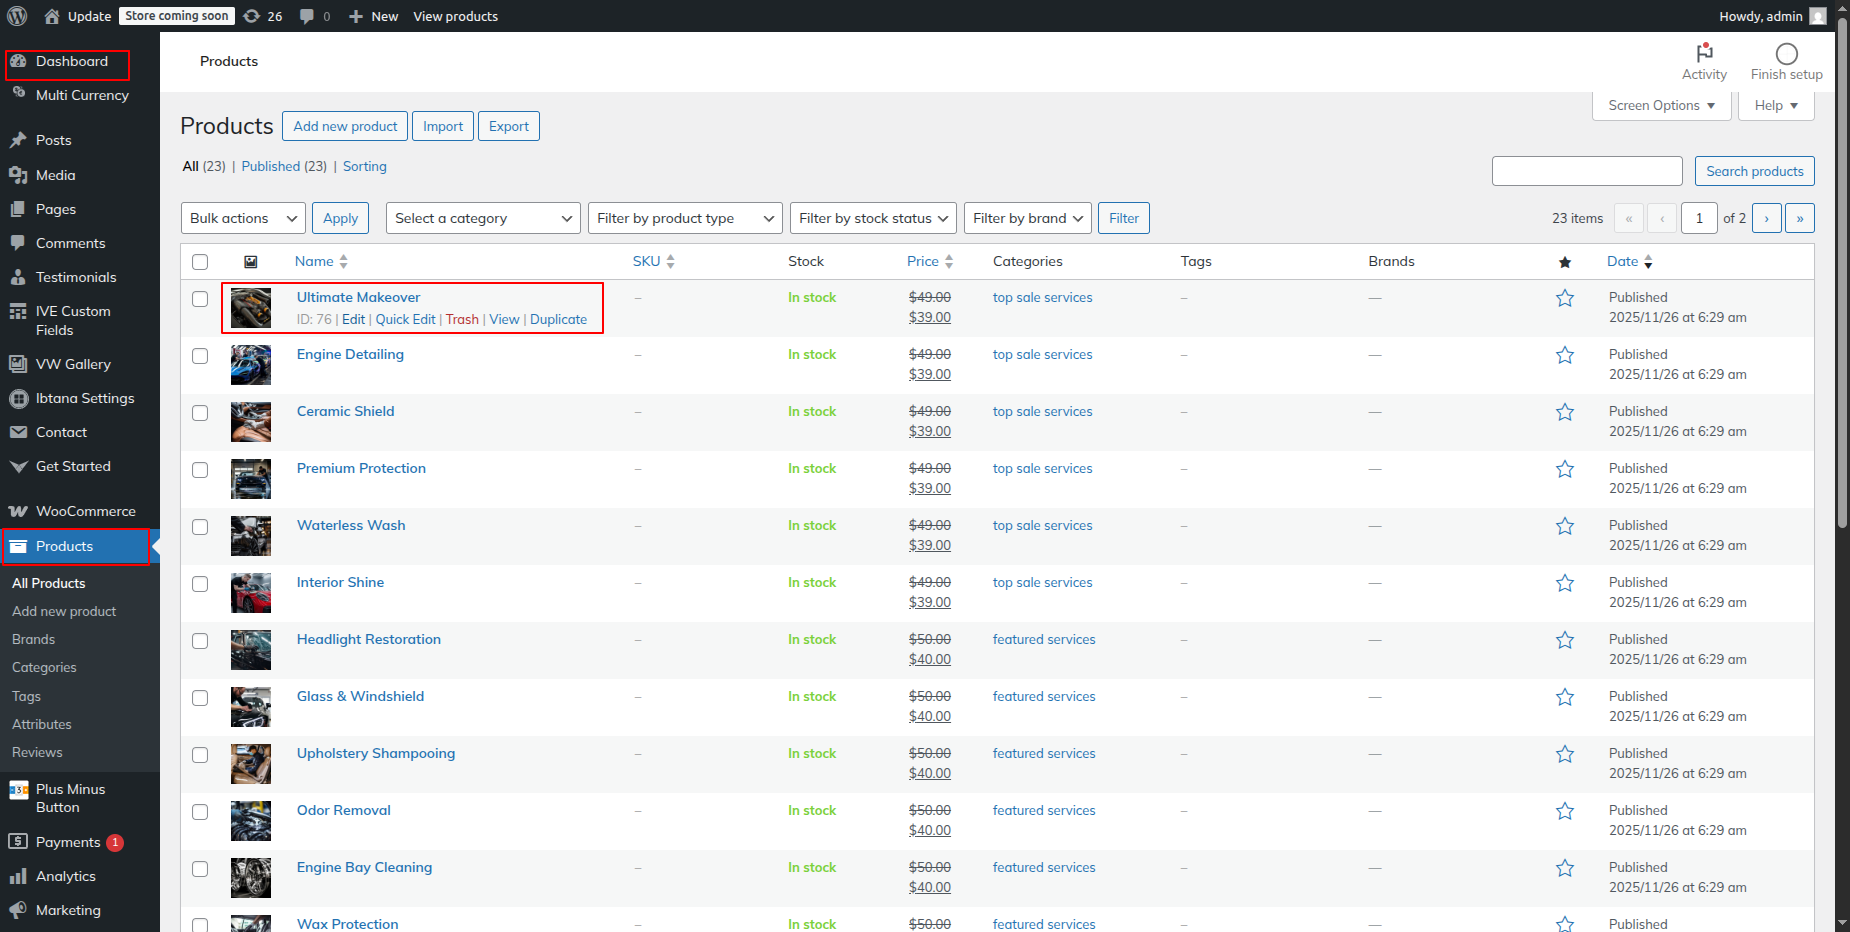Open the Activity panel icon
1850x932 pixels.
pos(1704,54)
